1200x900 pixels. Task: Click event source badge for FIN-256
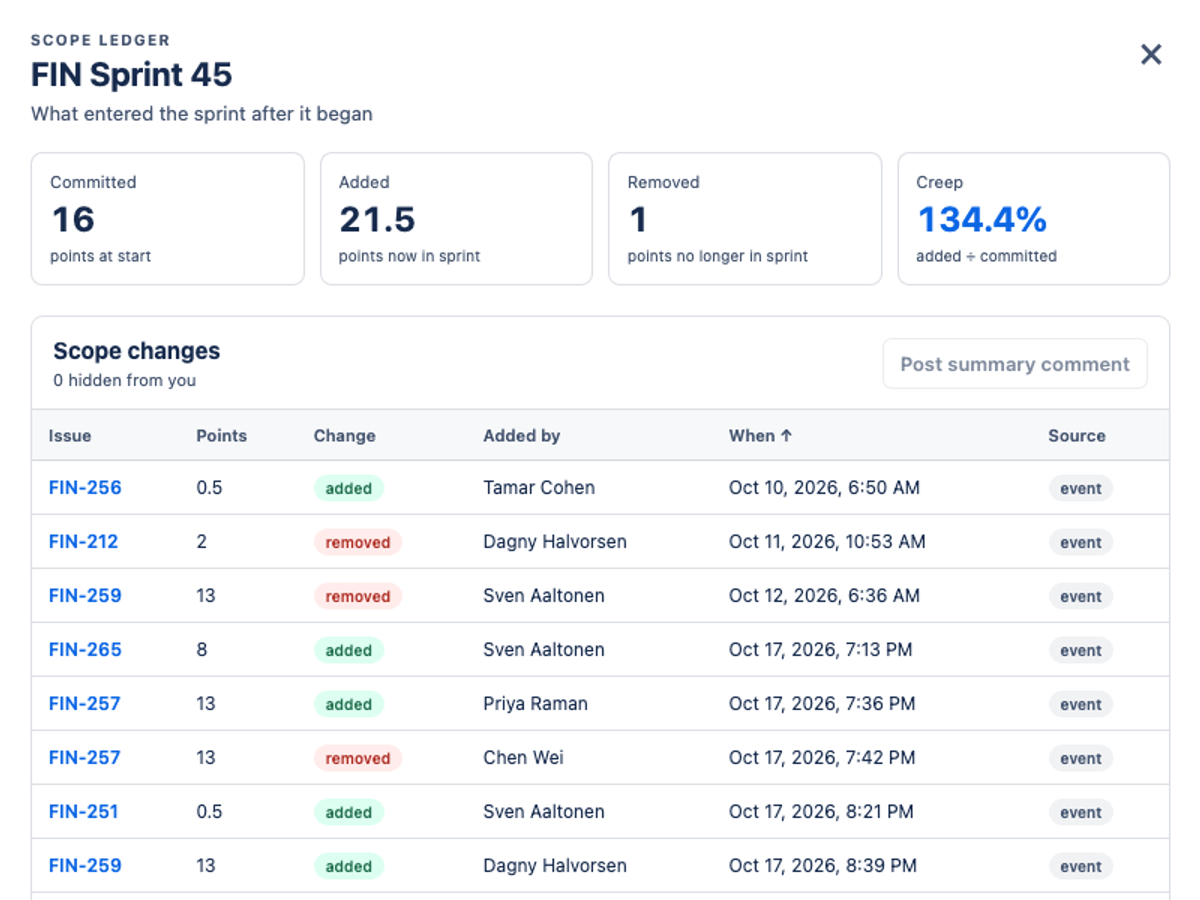coord(1081,488)
